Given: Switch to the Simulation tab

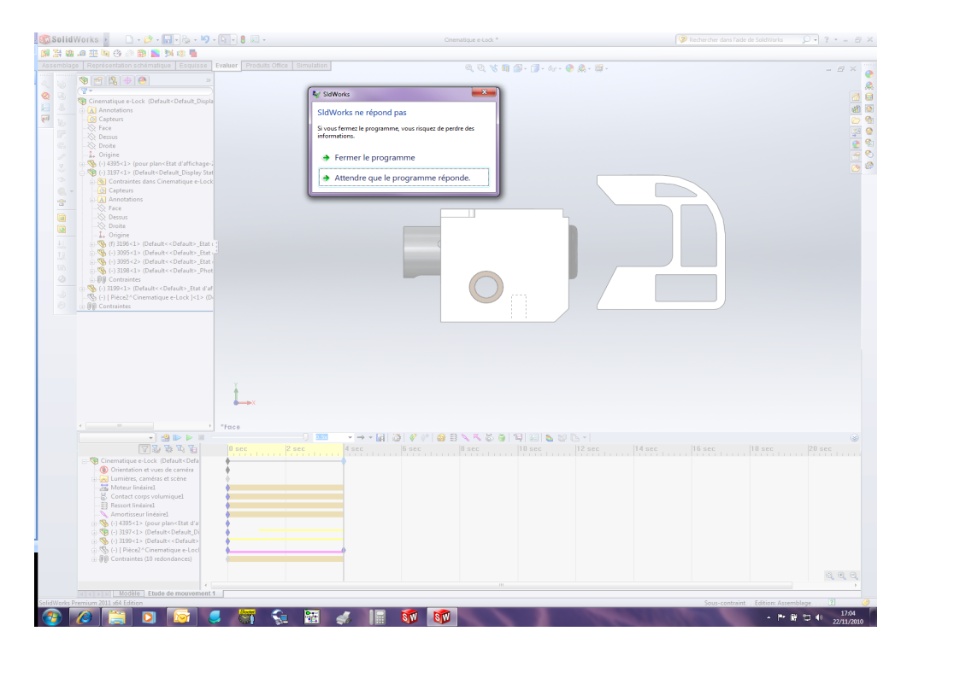Looking at the screenshot, I should [x=312, y=66].
